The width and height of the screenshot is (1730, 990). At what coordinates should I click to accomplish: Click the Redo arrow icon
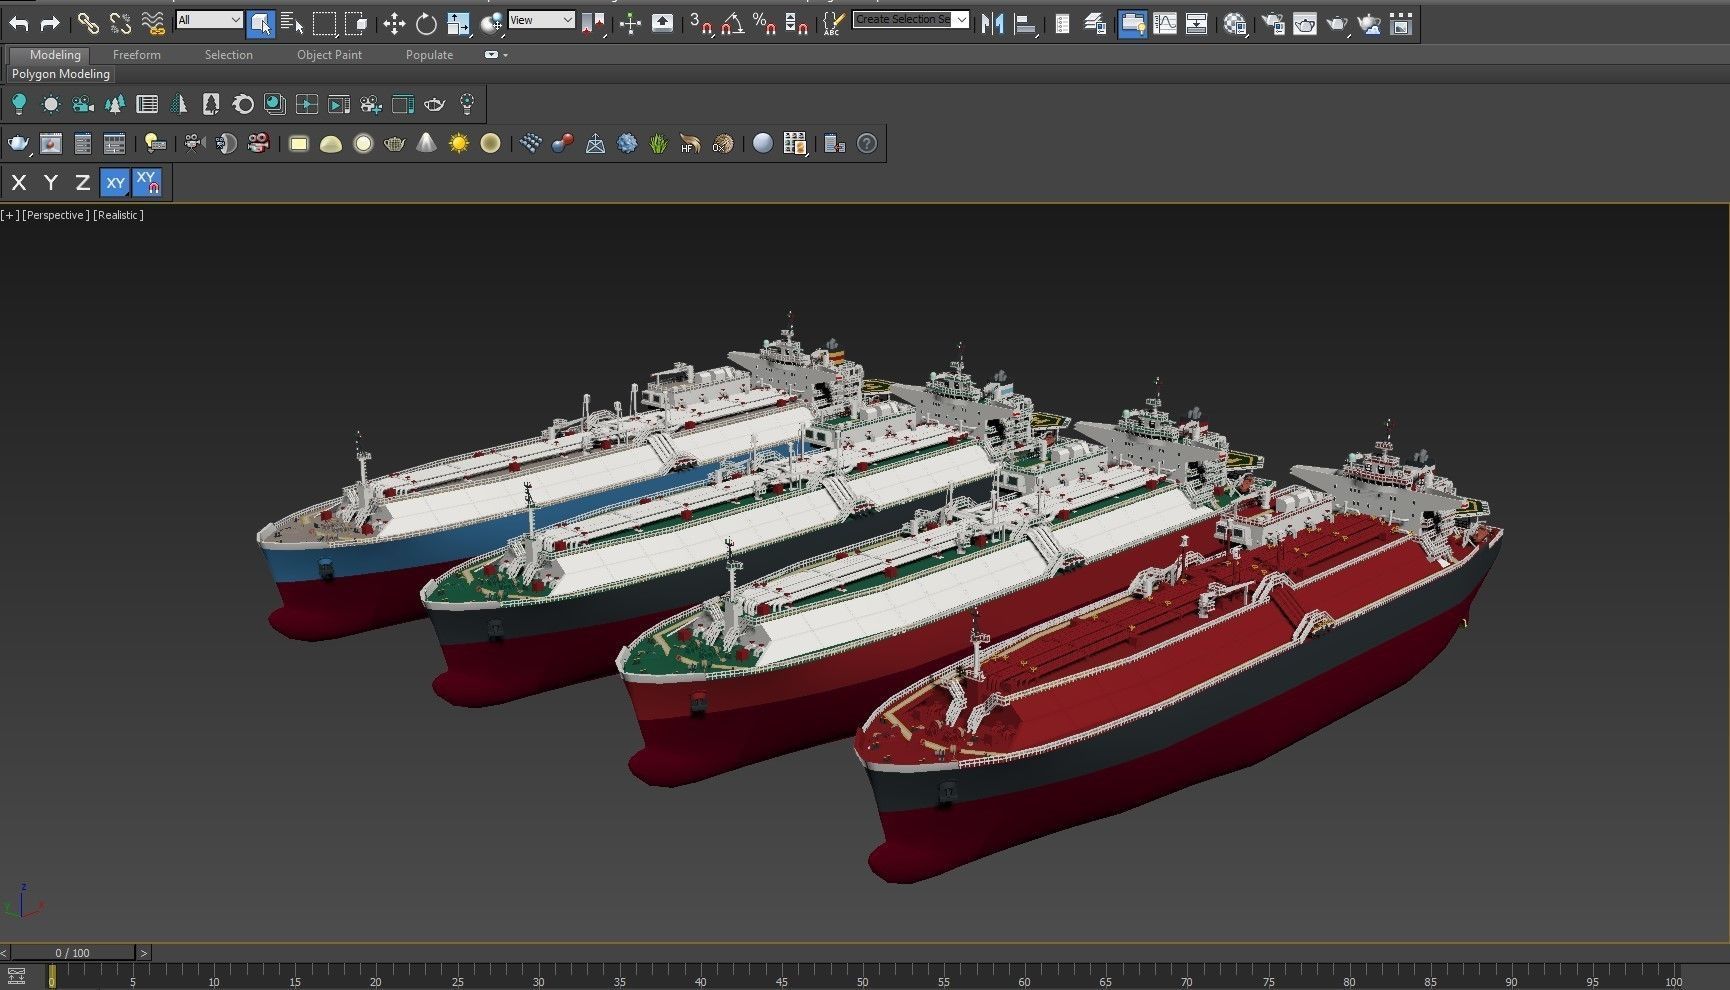pyautogui.click(x=50, y=23)
